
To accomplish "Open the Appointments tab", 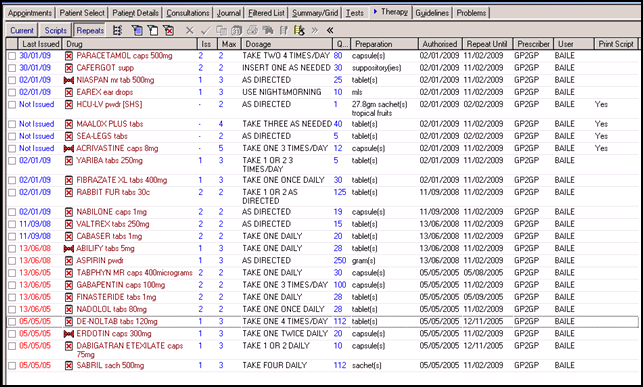I will [30, 13].
